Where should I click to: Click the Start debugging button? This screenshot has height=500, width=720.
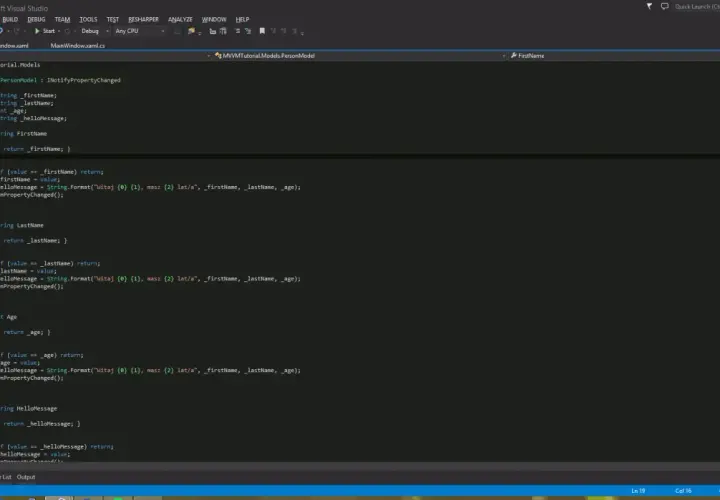[x=45, y=31]
